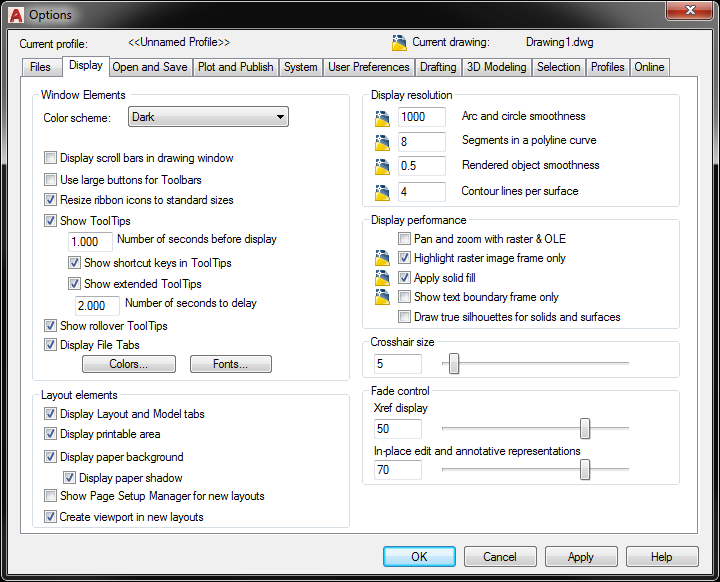Click drawing icon beside Show text boundary frame only

click(x=382, y=297)
